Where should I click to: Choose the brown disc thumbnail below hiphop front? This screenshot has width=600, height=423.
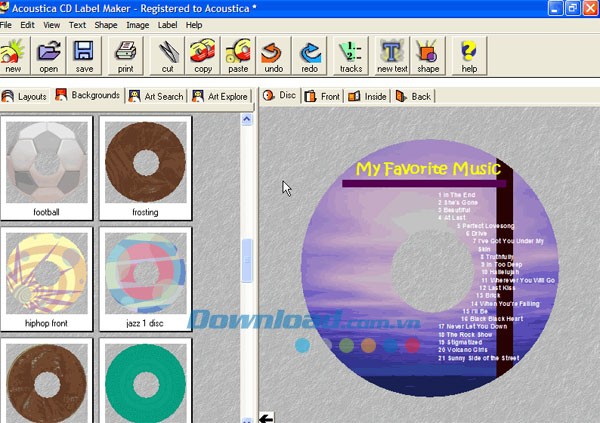pos(46,381)
